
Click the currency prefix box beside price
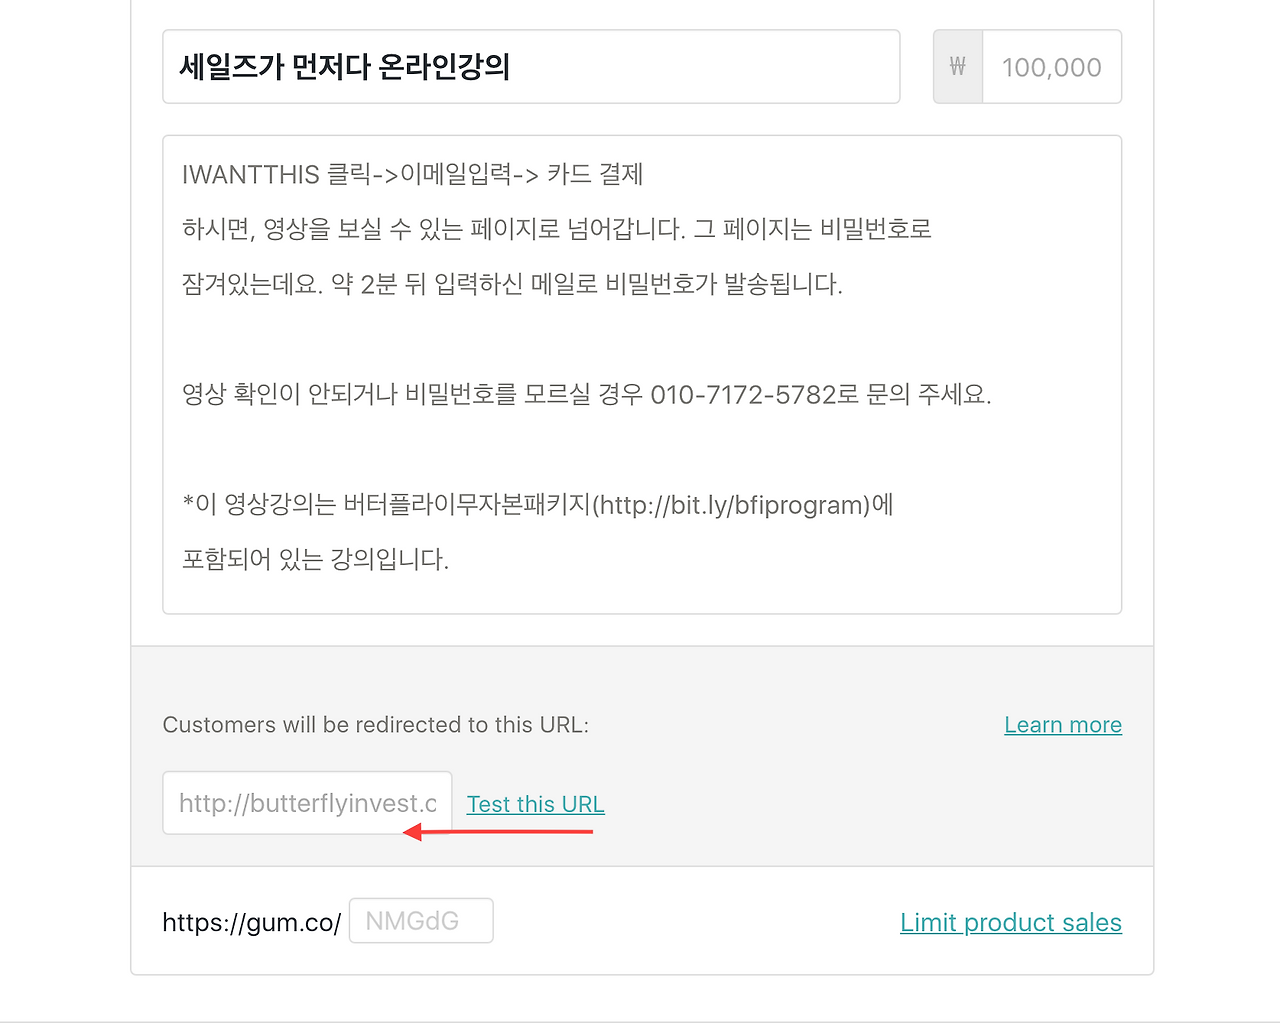pos(957,66)
